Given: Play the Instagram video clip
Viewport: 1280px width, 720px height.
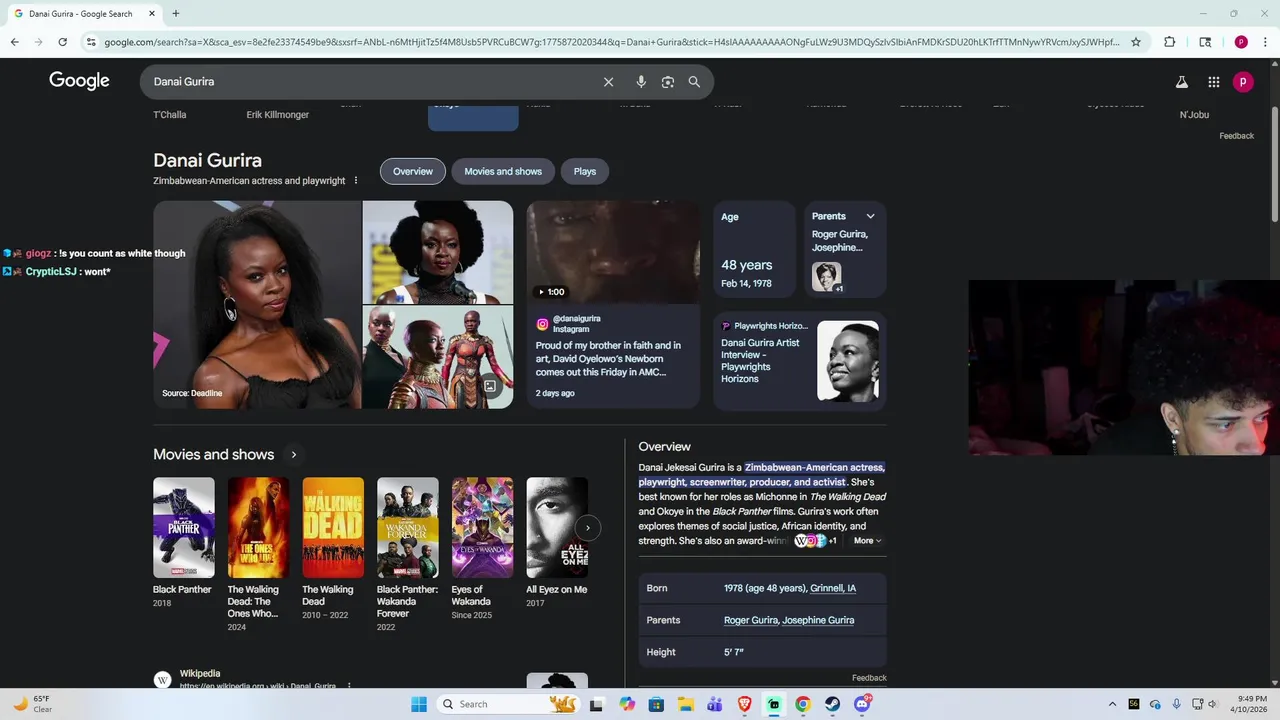Looking at the screenshot, I should pos(613,252).
